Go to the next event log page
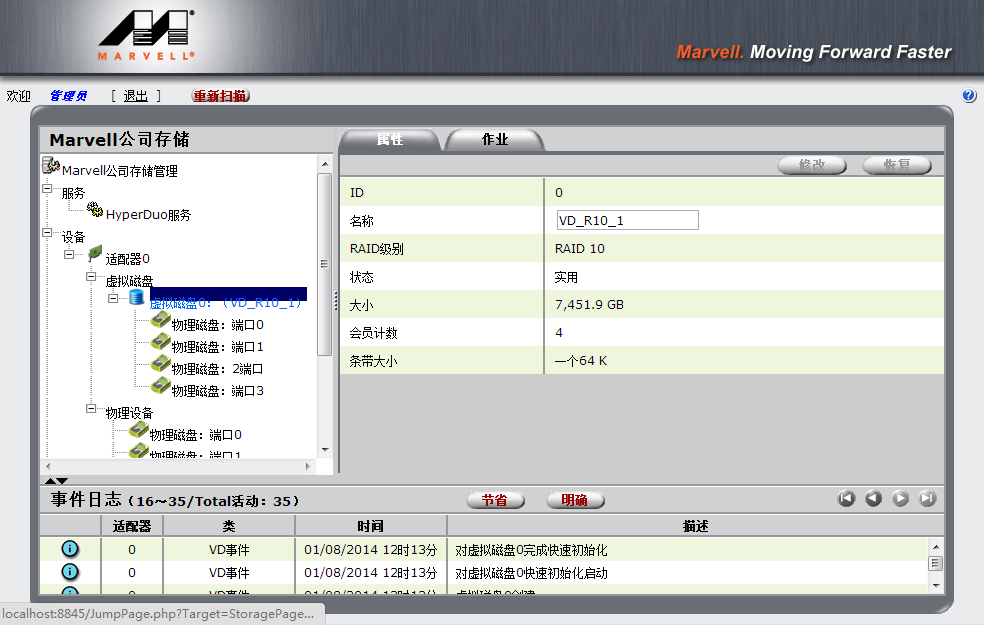 (901, 498)
